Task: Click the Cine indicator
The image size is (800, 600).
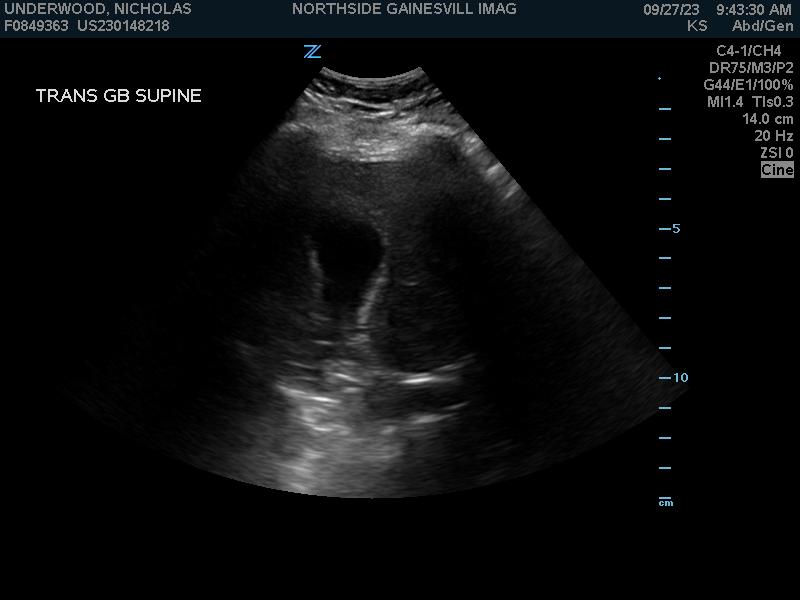Action: [x=777, y=170]
